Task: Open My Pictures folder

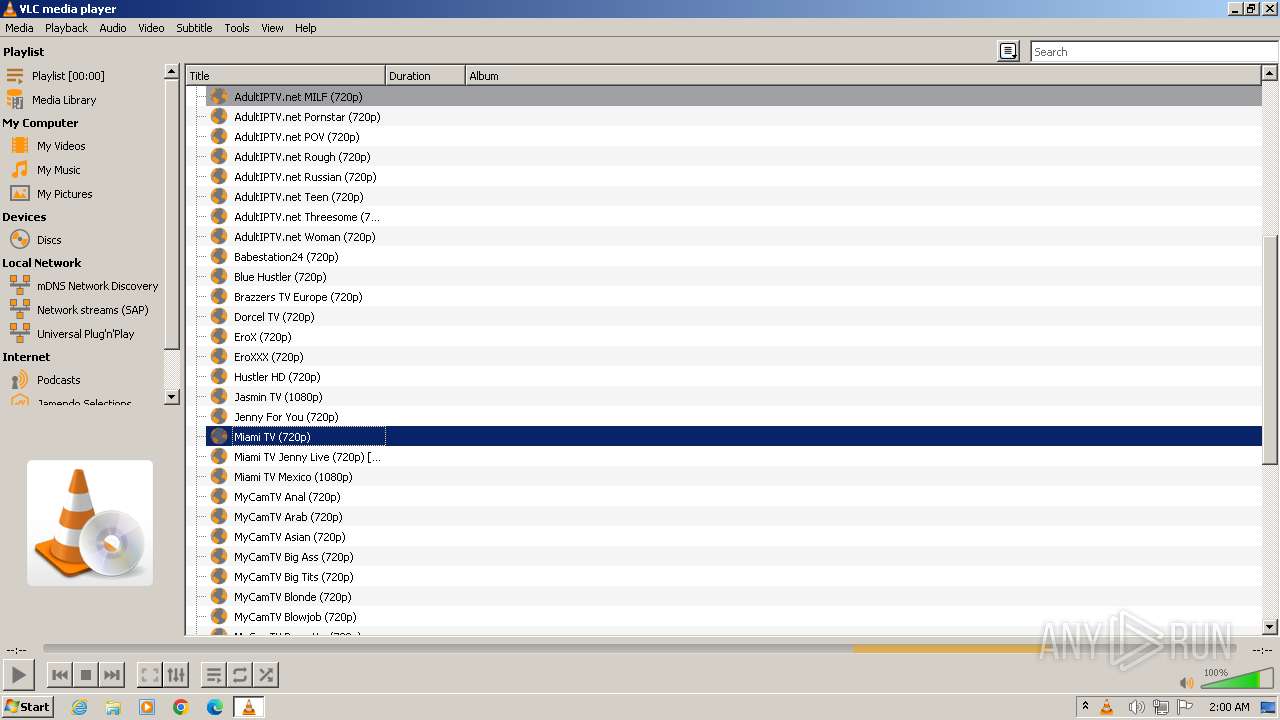Action: (x=65, y=194)
